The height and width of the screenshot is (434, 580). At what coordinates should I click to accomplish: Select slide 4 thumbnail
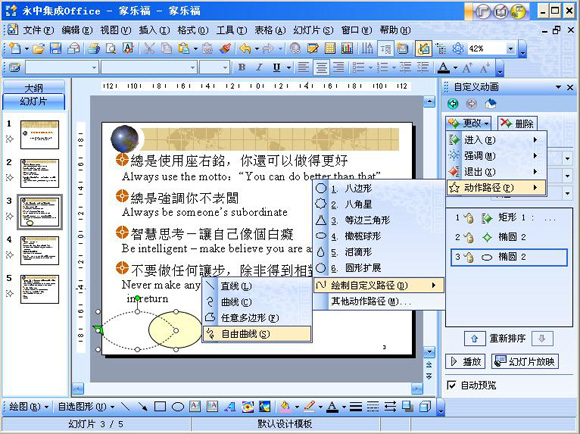click(x=39, y=250)
